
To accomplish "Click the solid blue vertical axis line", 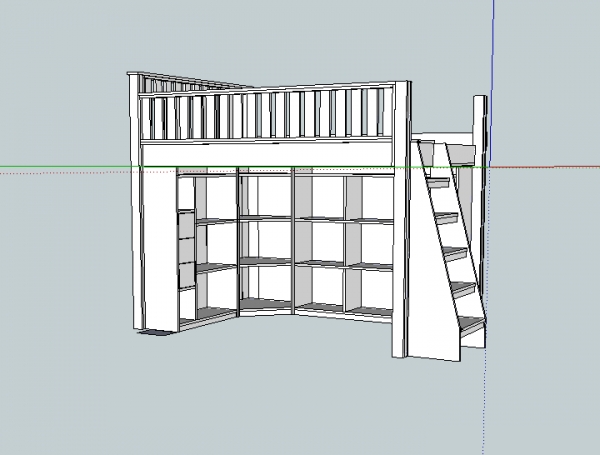I will (x=491, y=83).
